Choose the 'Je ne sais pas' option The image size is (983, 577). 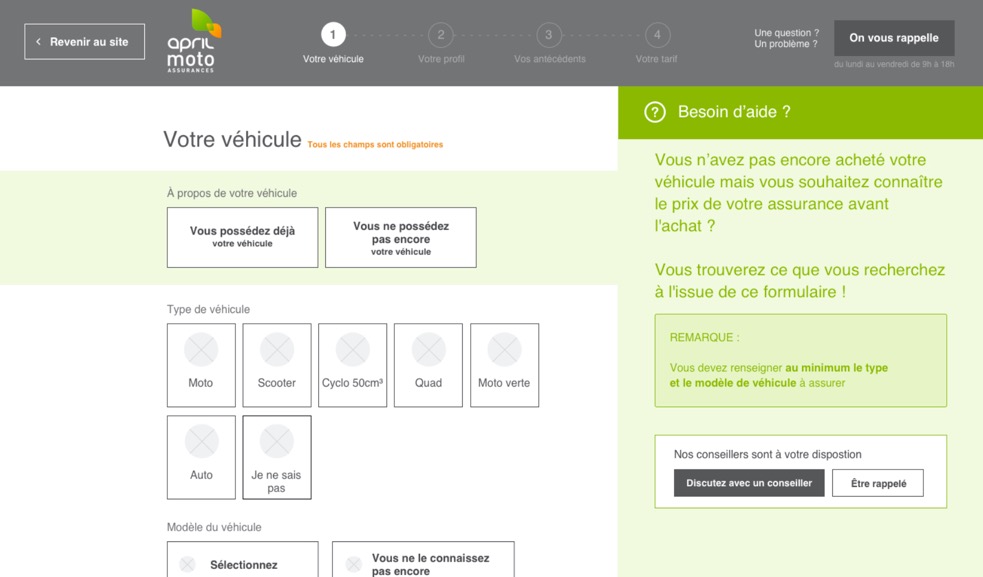277,458
